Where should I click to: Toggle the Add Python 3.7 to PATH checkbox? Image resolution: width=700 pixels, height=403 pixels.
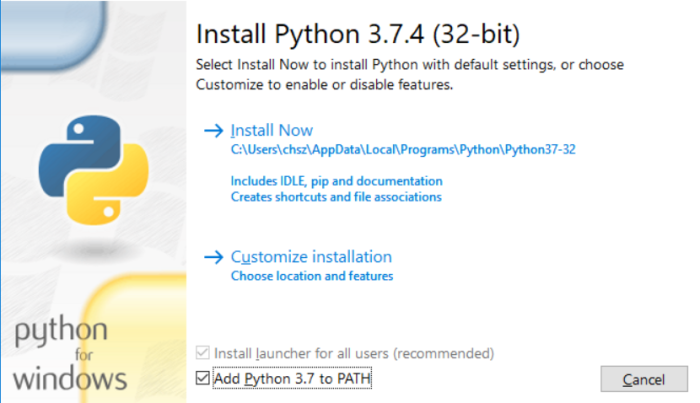(203, 378)
